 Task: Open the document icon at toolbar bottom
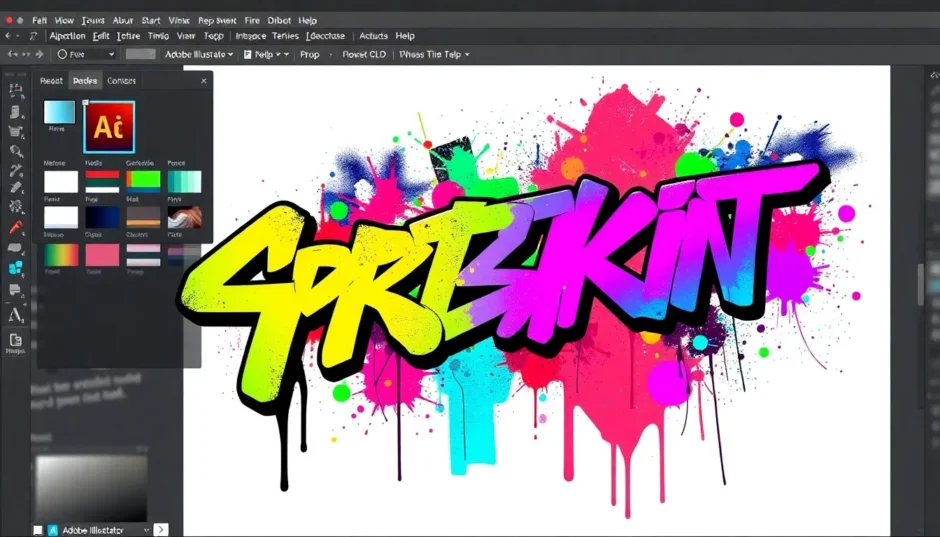16,341
